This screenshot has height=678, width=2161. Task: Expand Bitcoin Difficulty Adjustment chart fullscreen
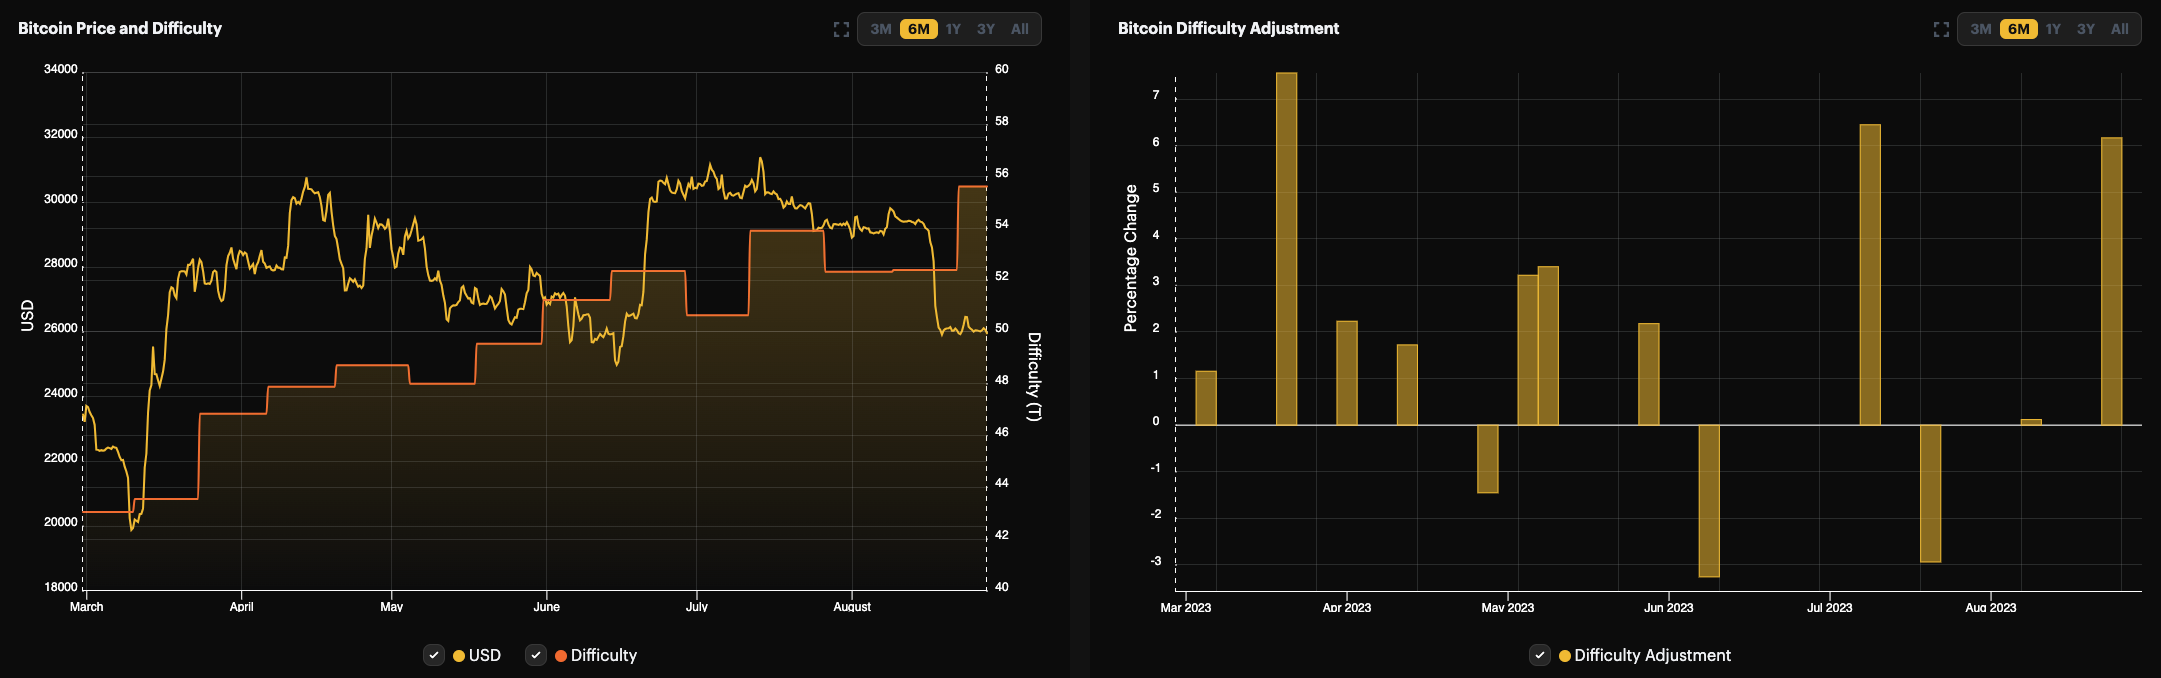click(1941, 30)
